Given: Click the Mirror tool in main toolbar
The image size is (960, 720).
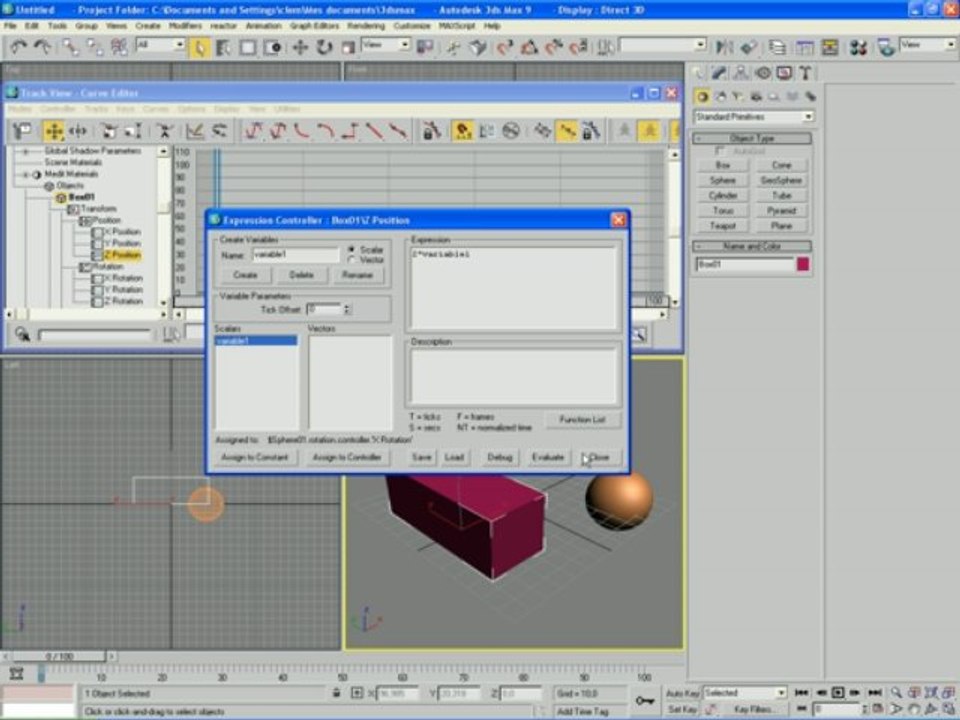Looking at the screenshot, I should pyautogui.click(x=724, y=47).
